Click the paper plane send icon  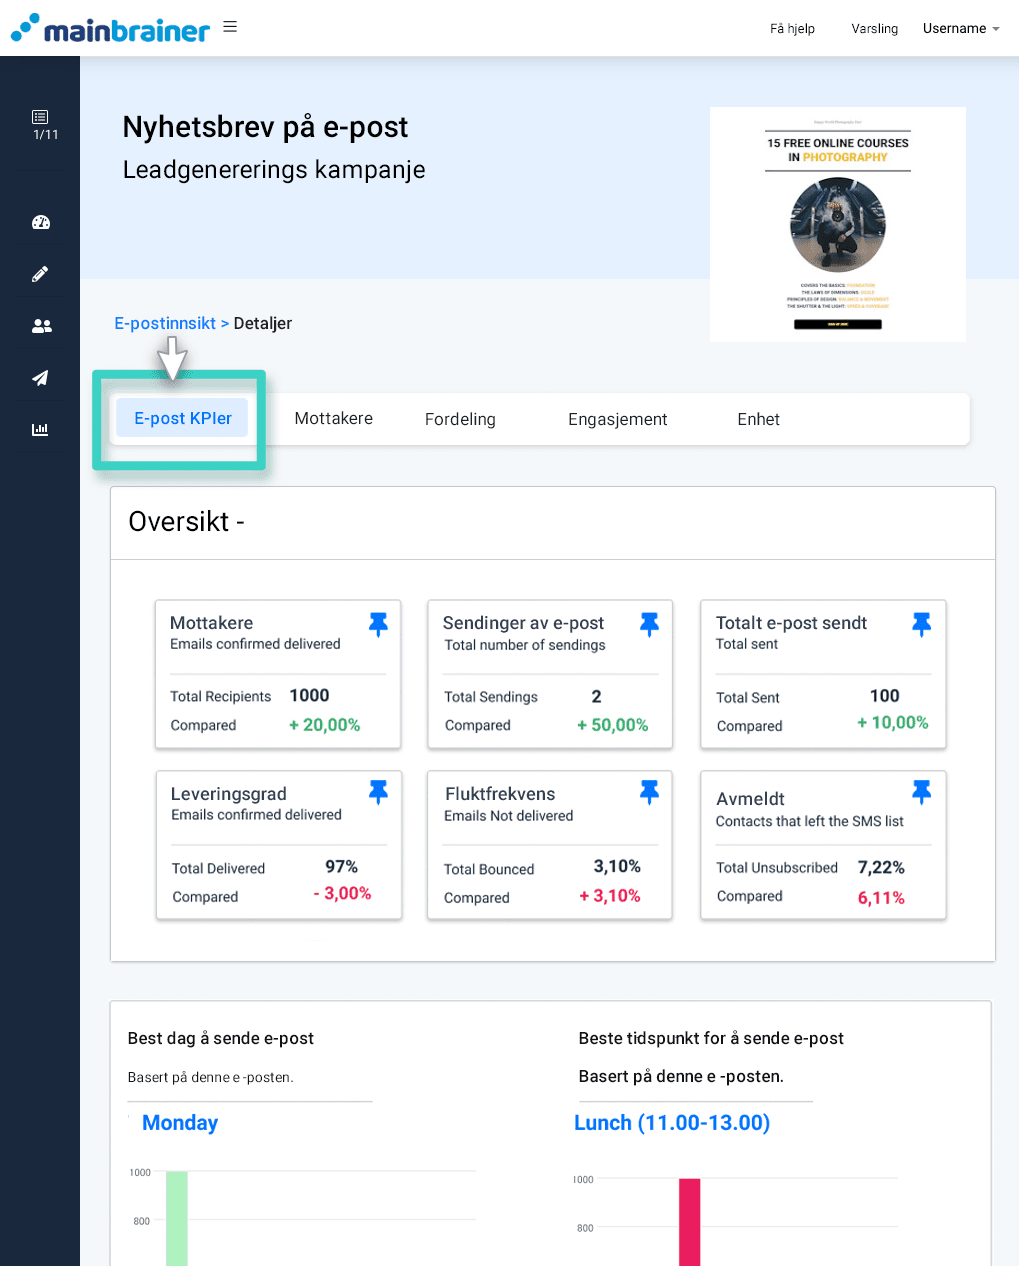[x=40, y=377]
